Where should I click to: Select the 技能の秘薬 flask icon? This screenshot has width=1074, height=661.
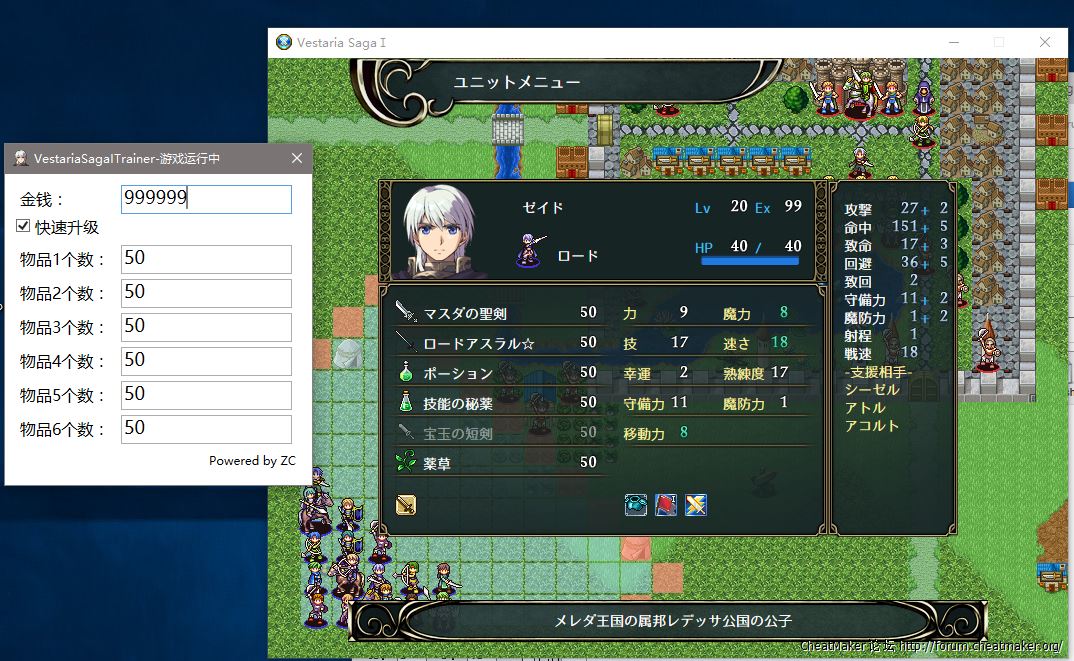point(405,402)
